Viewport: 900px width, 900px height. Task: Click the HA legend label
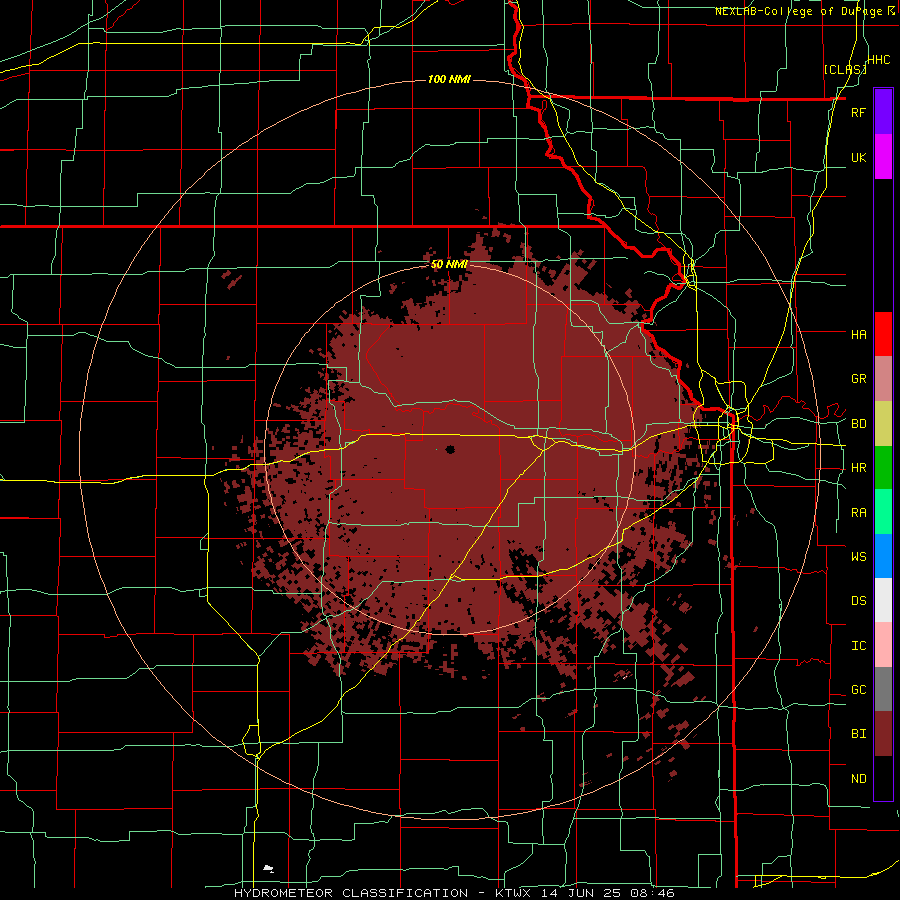coord(858,334)
